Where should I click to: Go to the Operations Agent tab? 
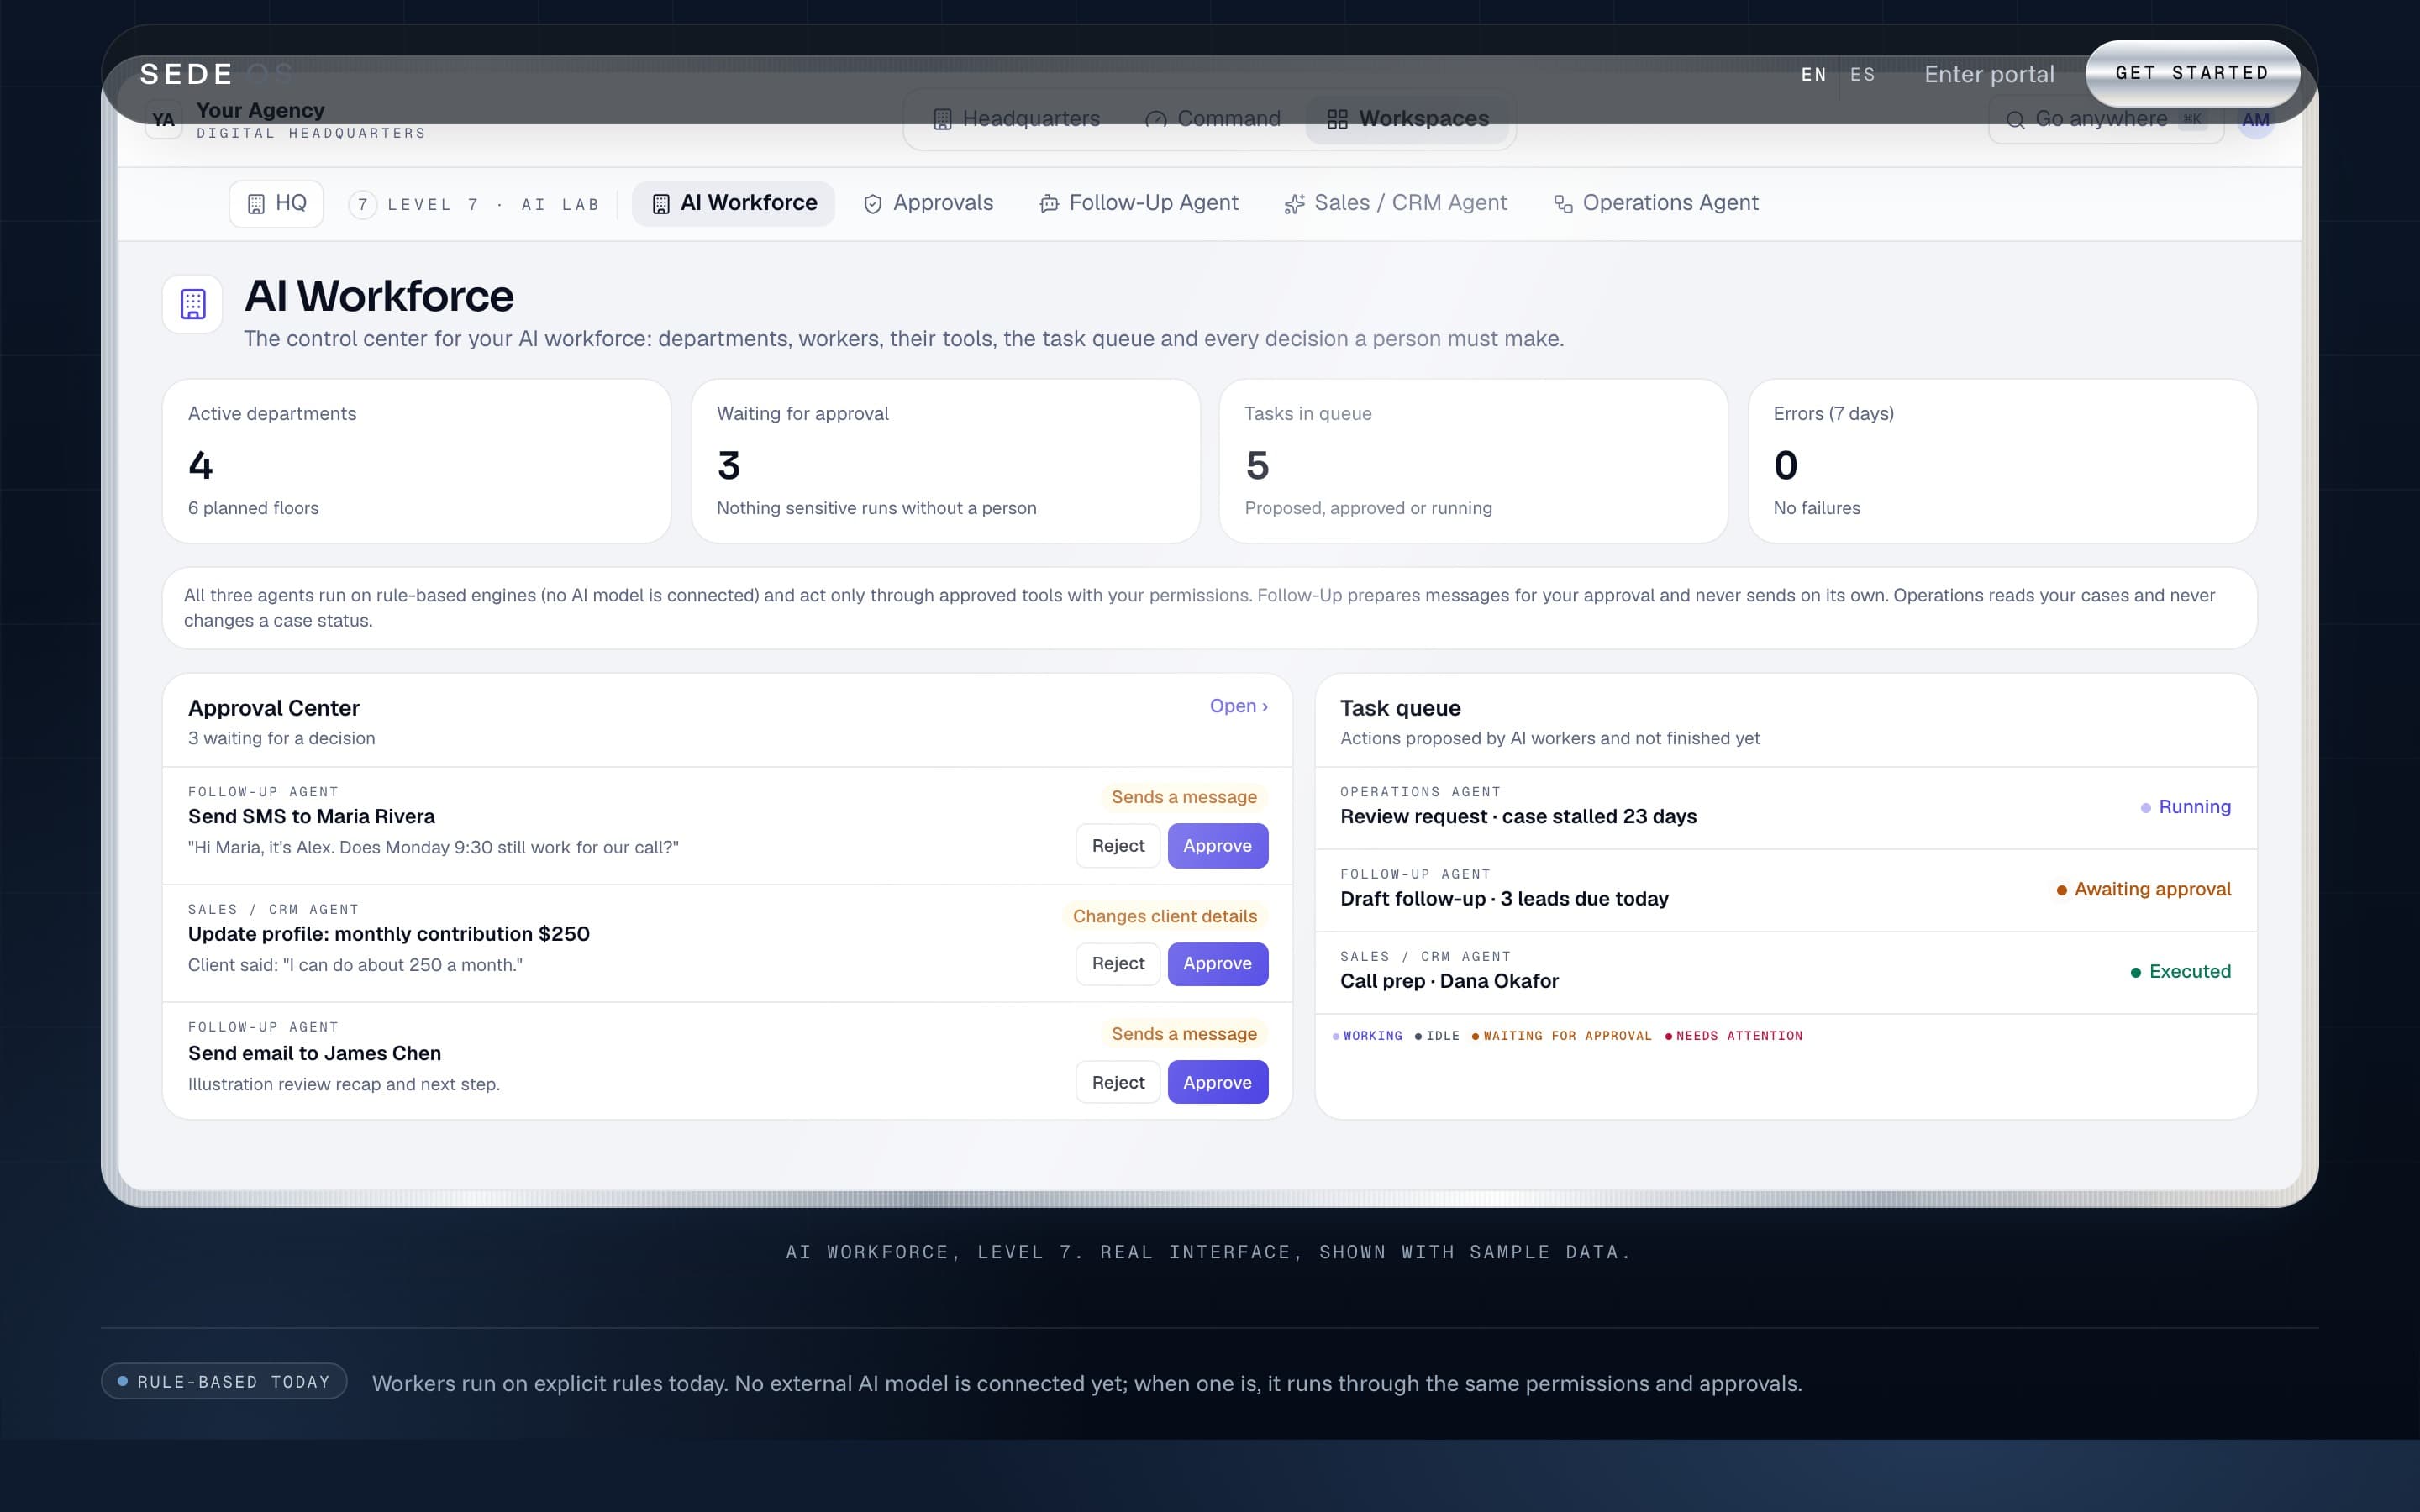(x=1655, y=204)
